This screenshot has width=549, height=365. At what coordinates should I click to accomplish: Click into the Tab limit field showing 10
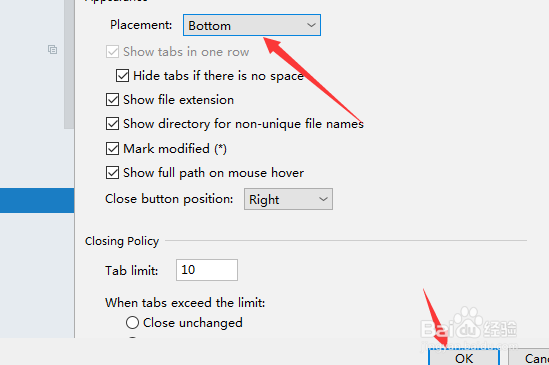(207, 270)
